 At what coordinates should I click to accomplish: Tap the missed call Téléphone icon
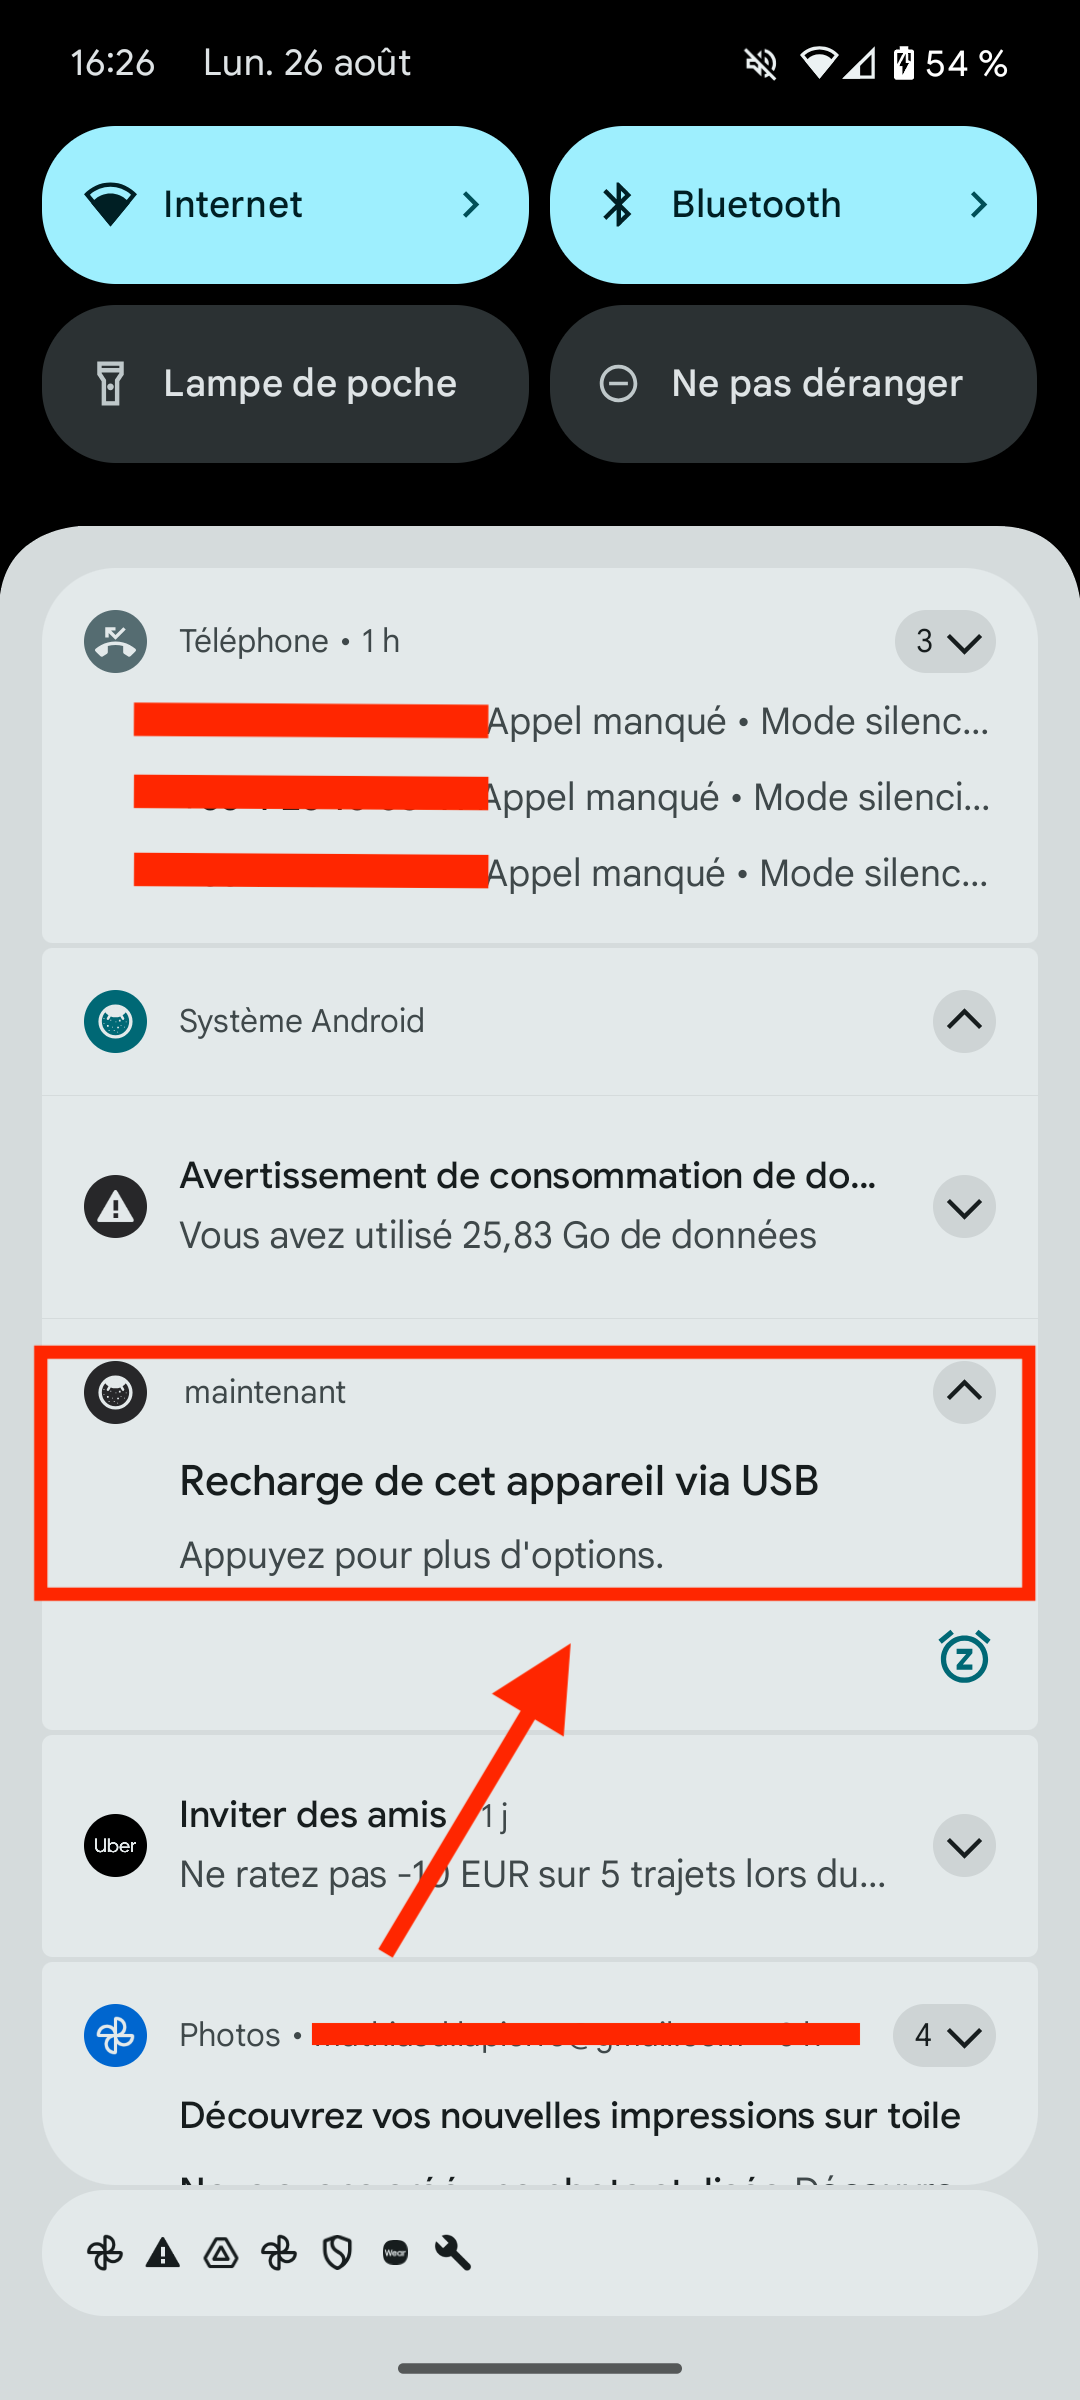[115, 641]
